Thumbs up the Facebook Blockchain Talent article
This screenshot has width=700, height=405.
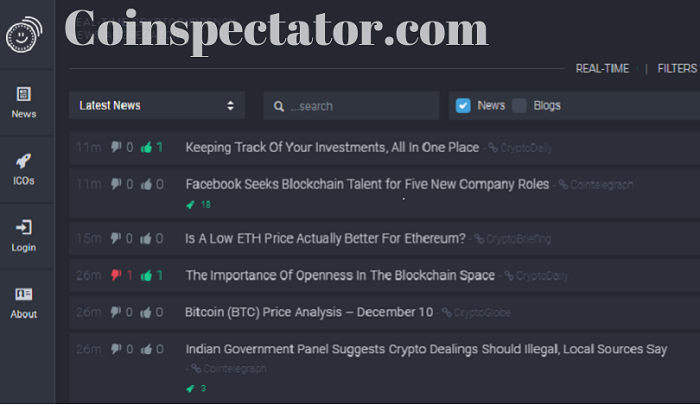click(147, 184)
